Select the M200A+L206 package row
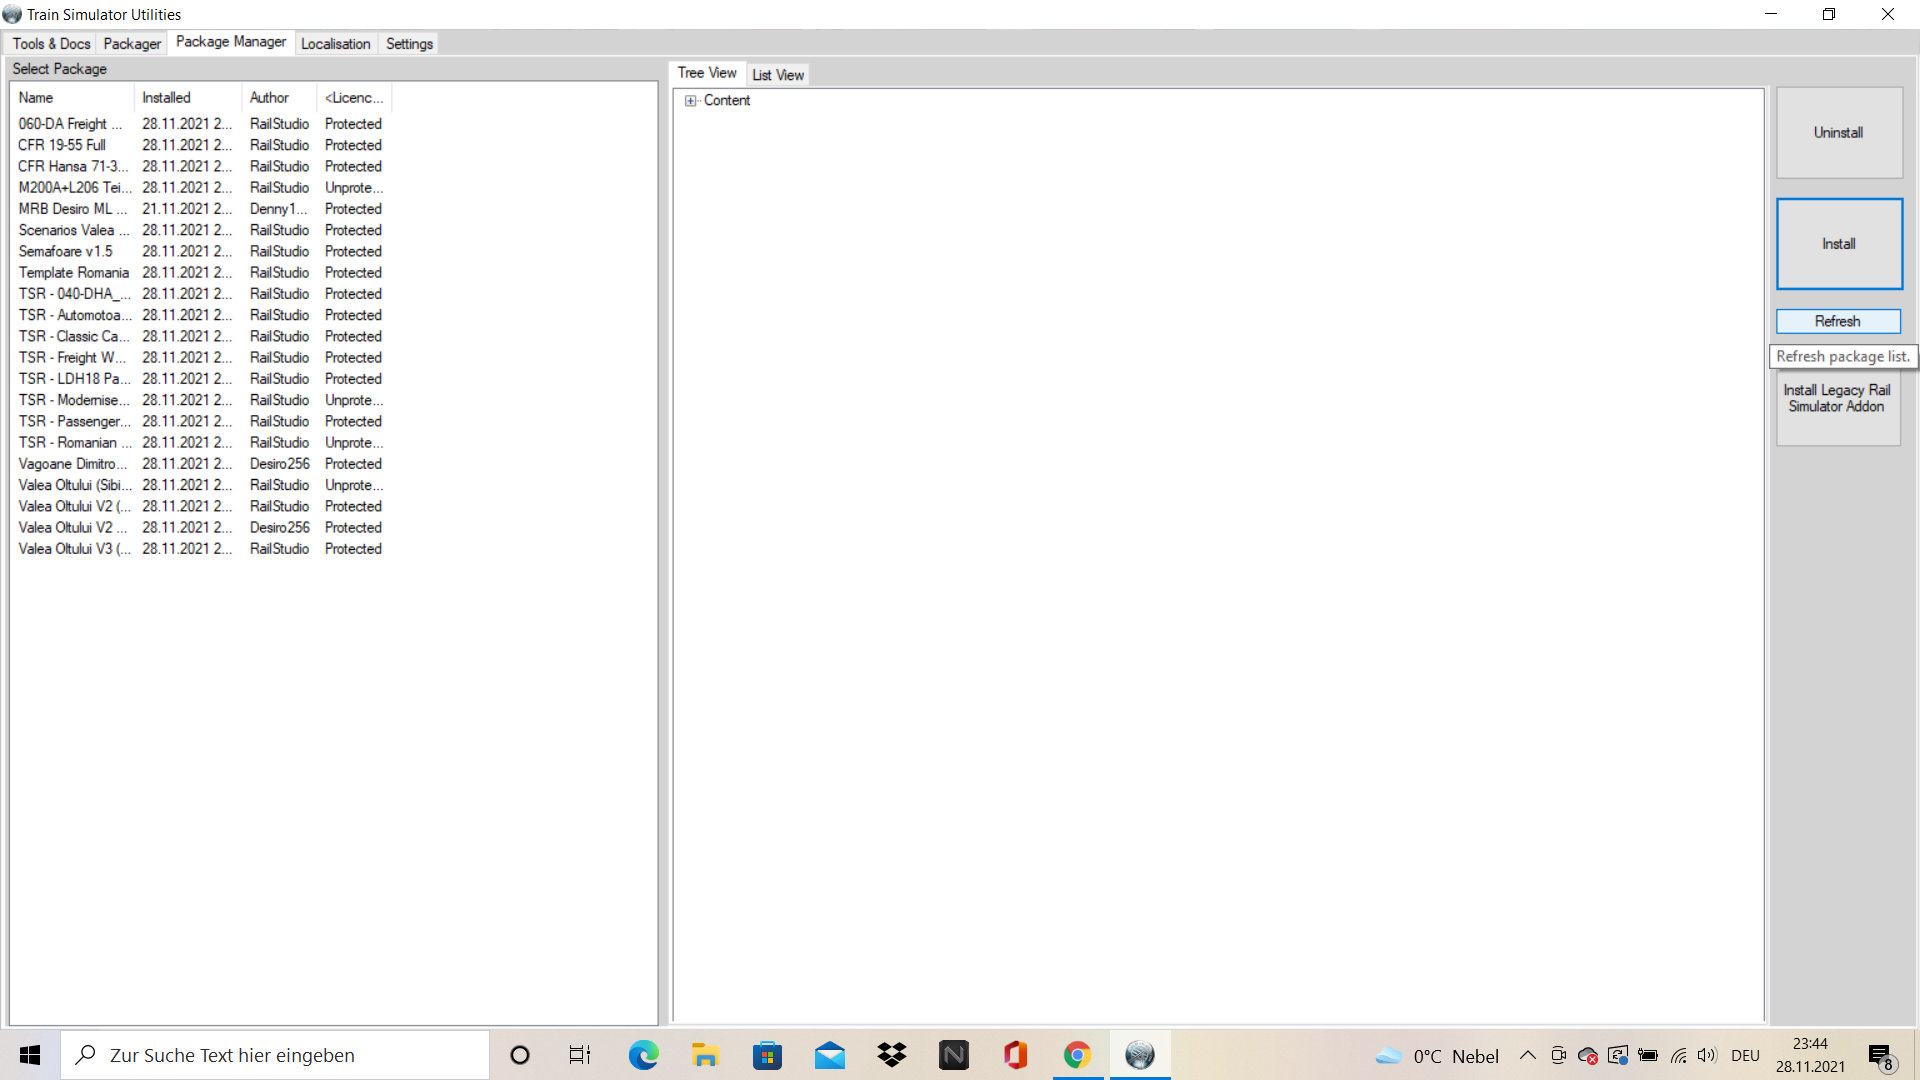This screenshot has width=1920, height=1080. pos(200,188)
